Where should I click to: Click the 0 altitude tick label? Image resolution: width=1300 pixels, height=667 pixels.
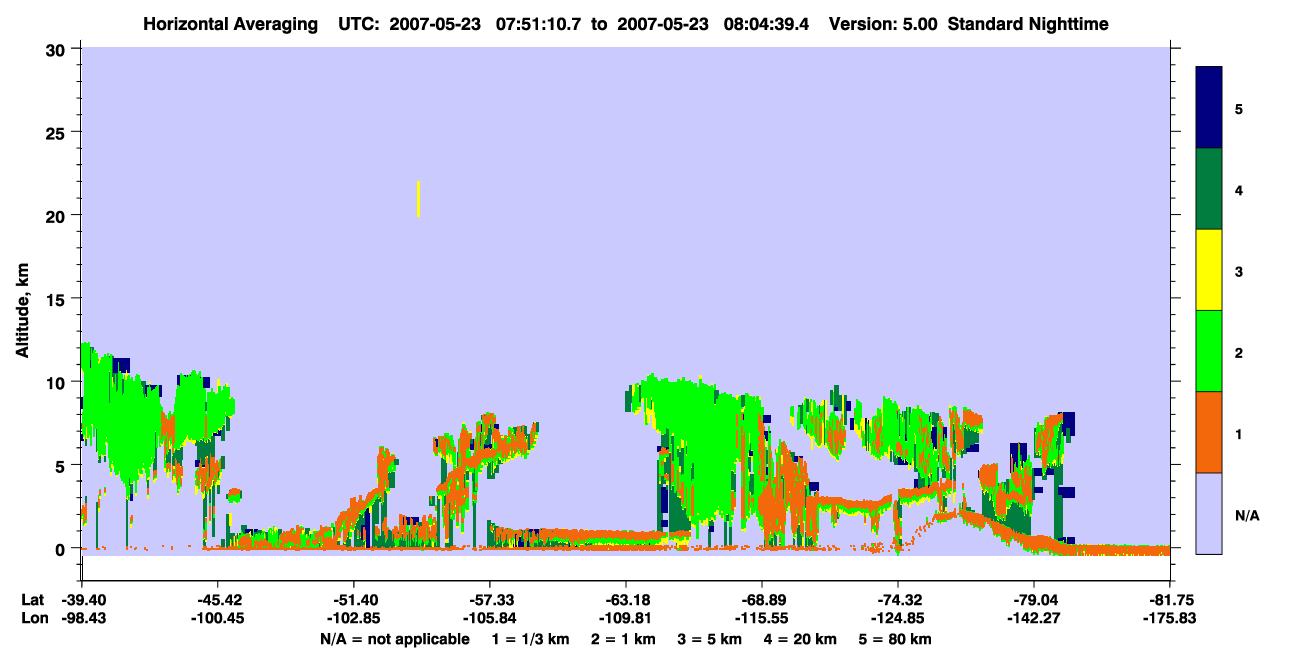pos(62,549)
